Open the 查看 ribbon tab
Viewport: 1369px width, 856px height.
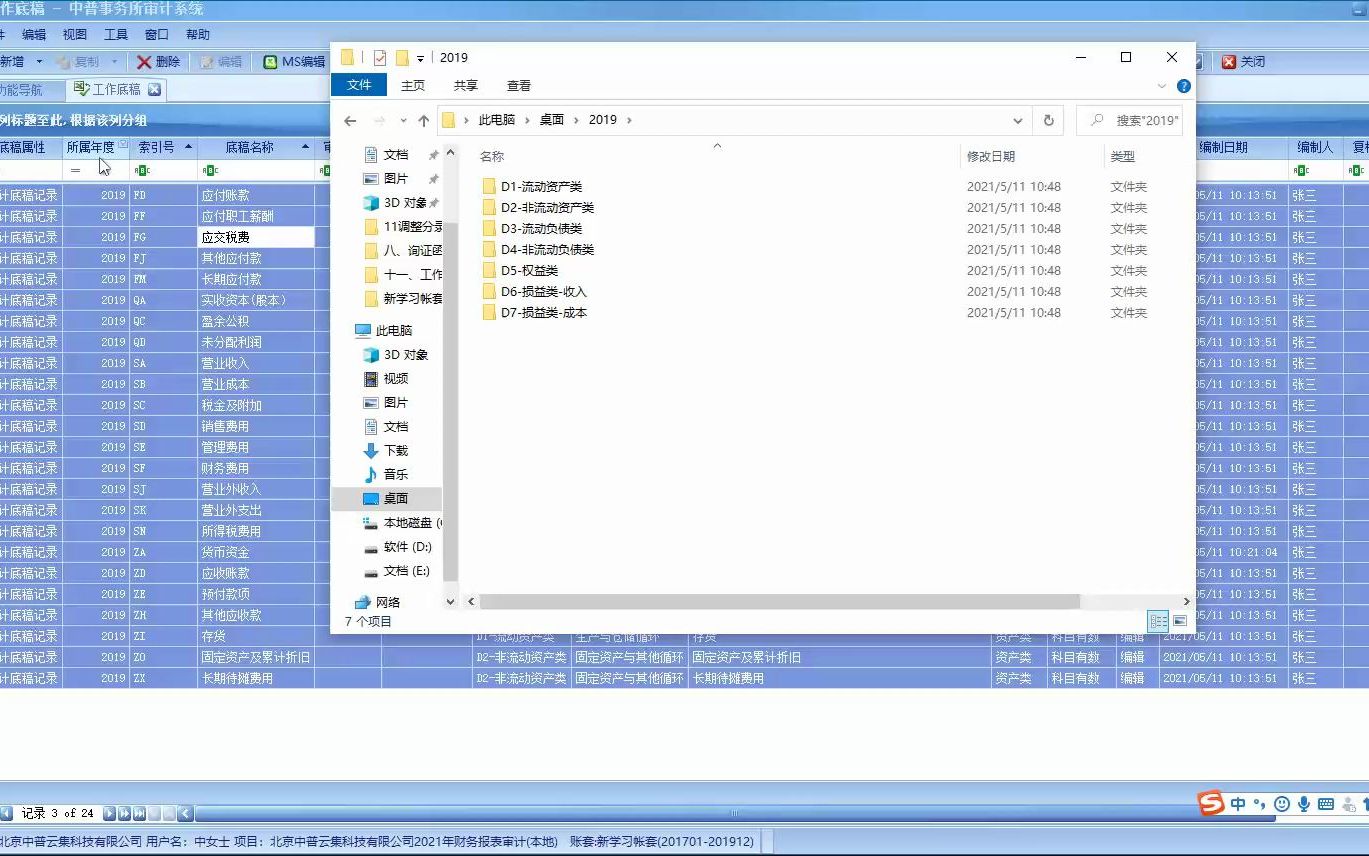pos(519,86)
